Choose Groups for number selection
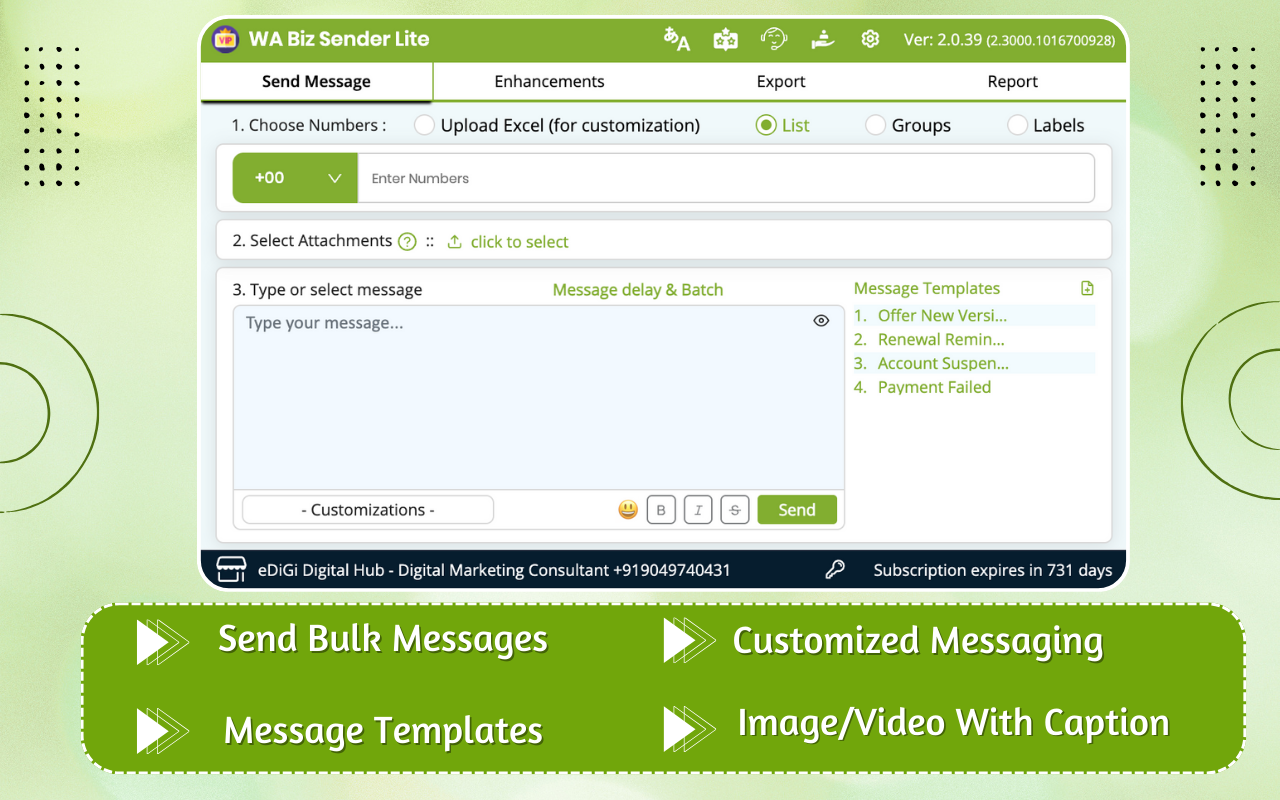The width and height of the screenshot is (1280, 800). [x=876, y=125]
